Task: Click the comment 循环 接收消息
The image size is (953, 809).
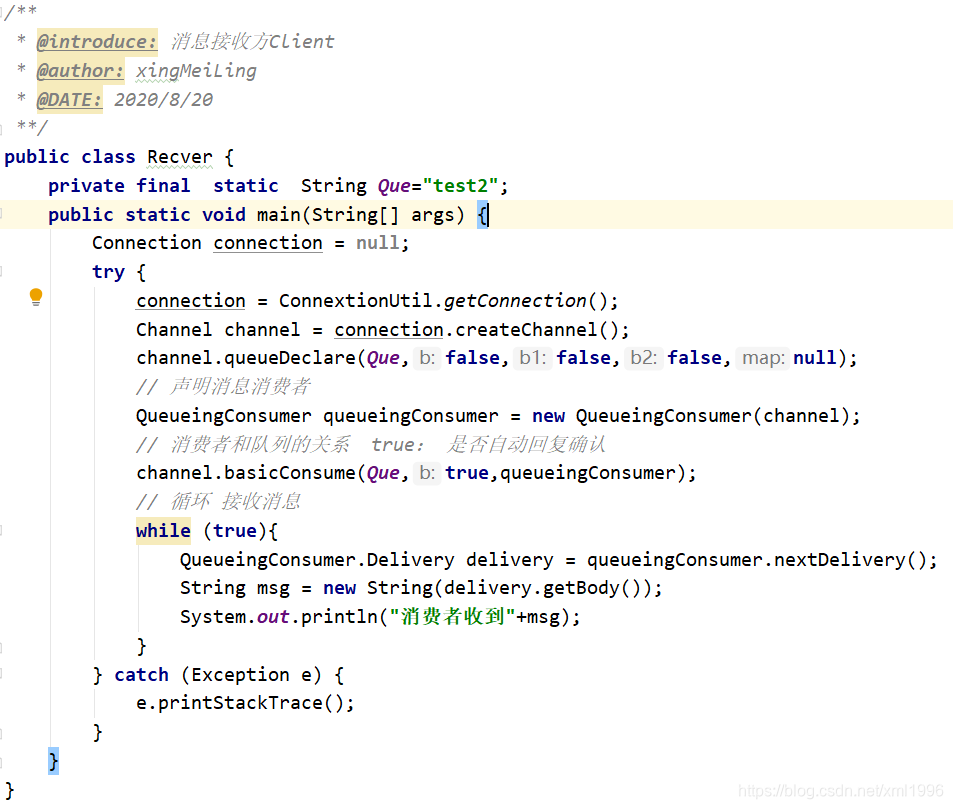Action: tap(235, 501)
